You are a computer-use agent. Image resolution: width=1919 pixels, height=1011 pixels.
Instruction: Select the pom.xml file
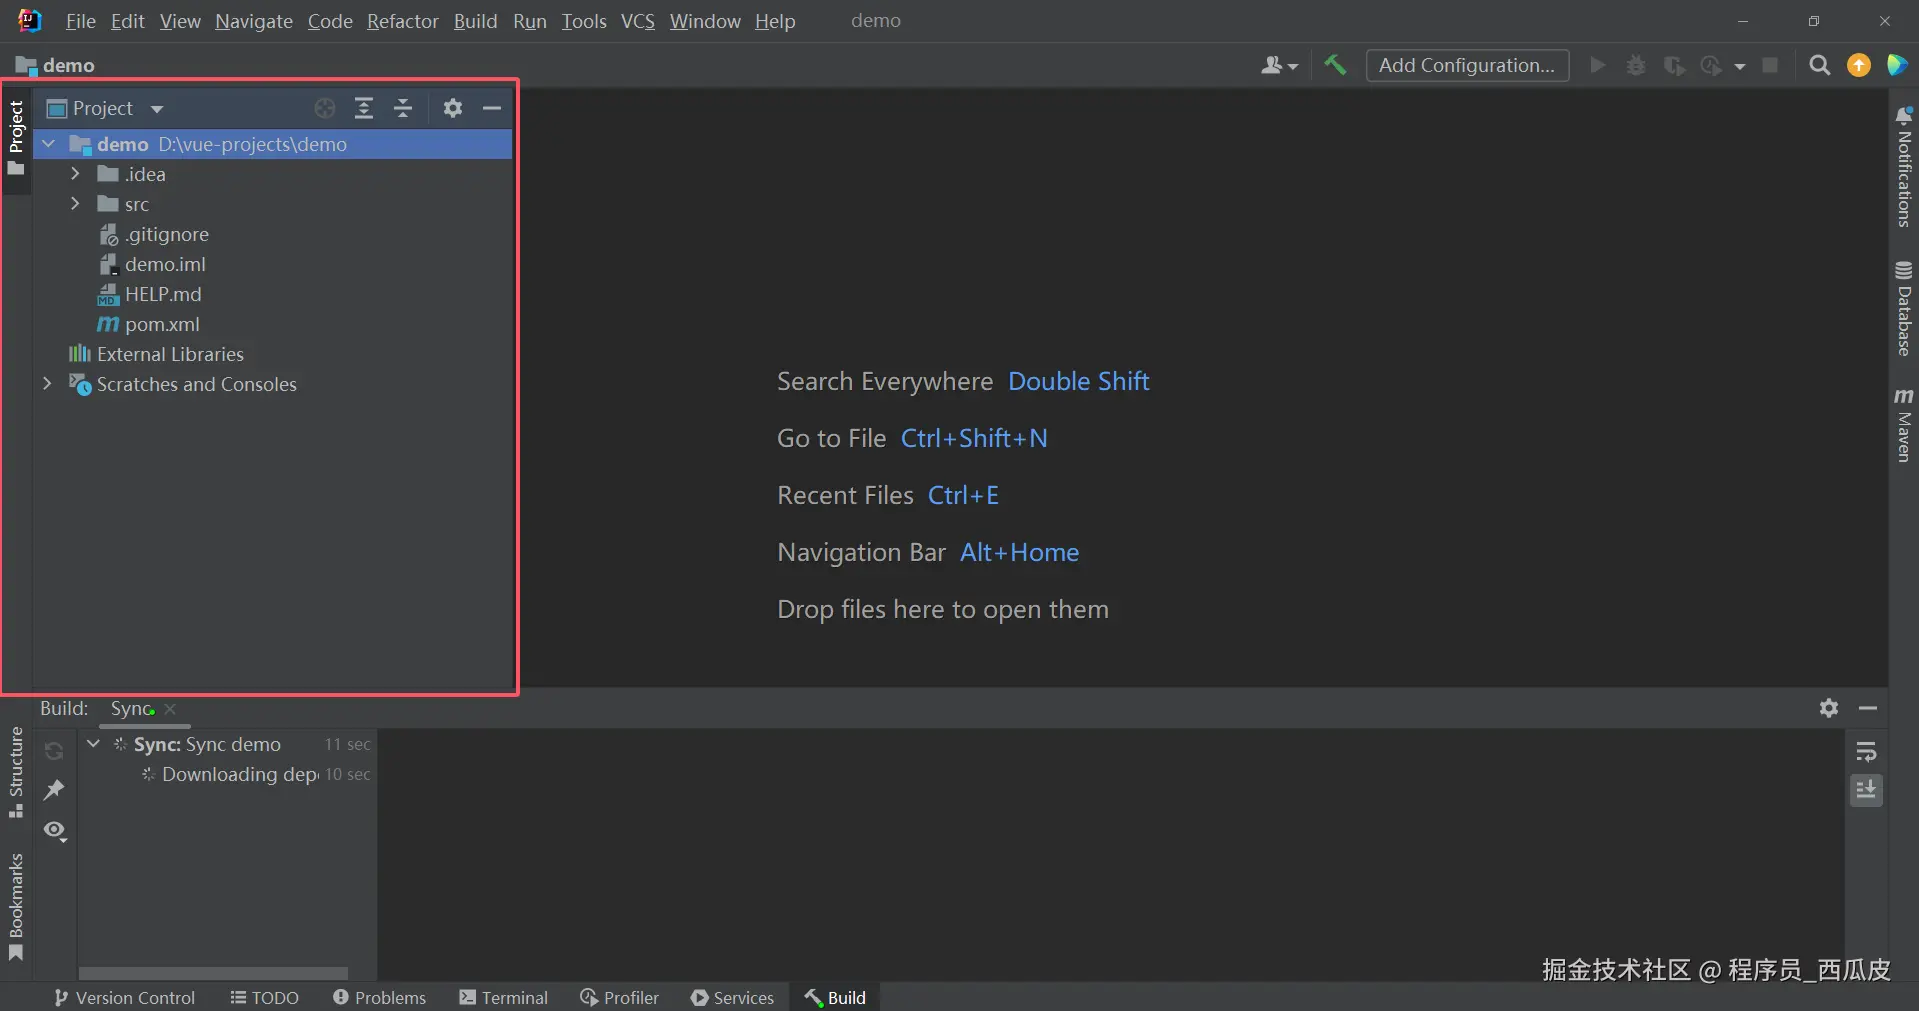tap(272, 324)
